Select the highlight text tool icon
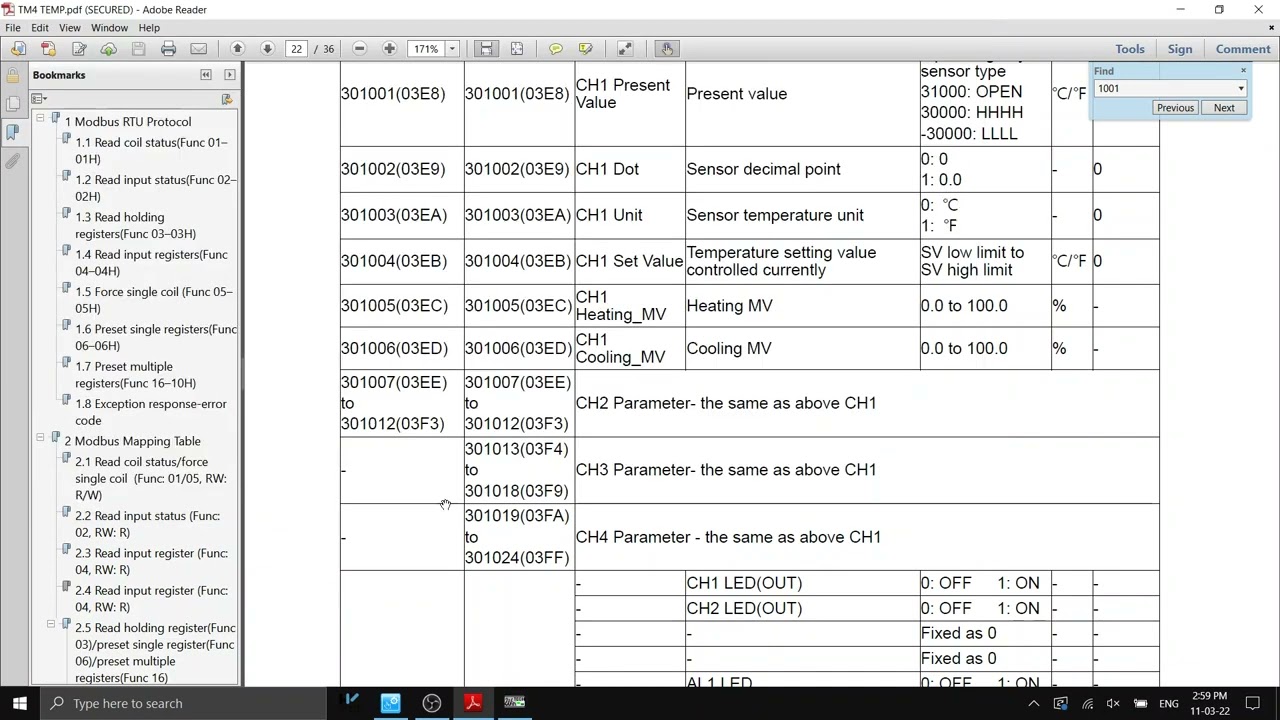Viewport: 1280px width, 720px height. [586, 48]
